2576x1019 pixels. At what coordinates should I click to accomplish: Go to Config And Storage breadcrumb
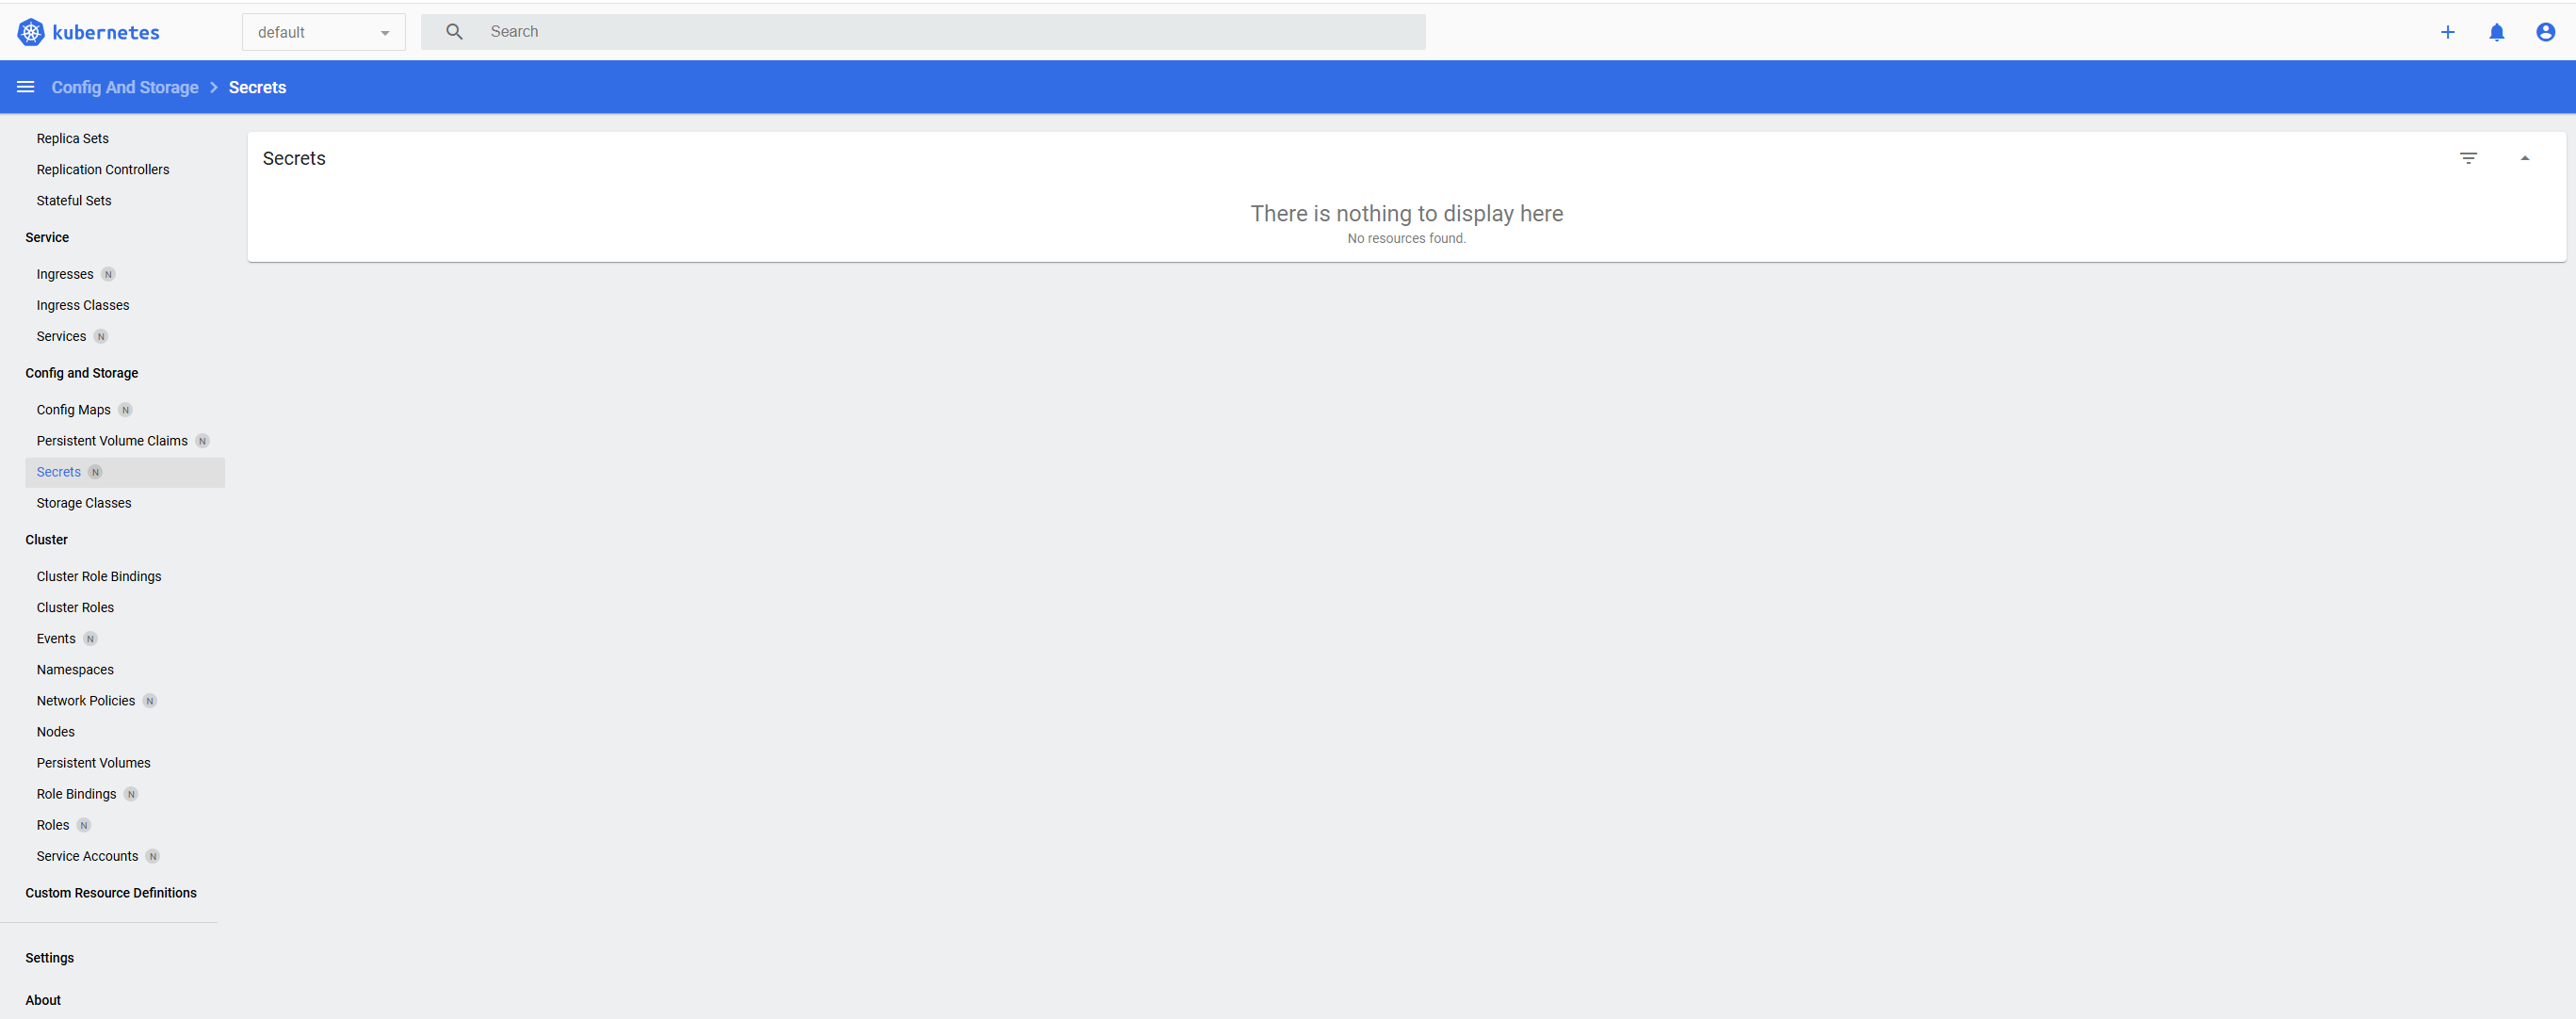[x=125, y=87]
